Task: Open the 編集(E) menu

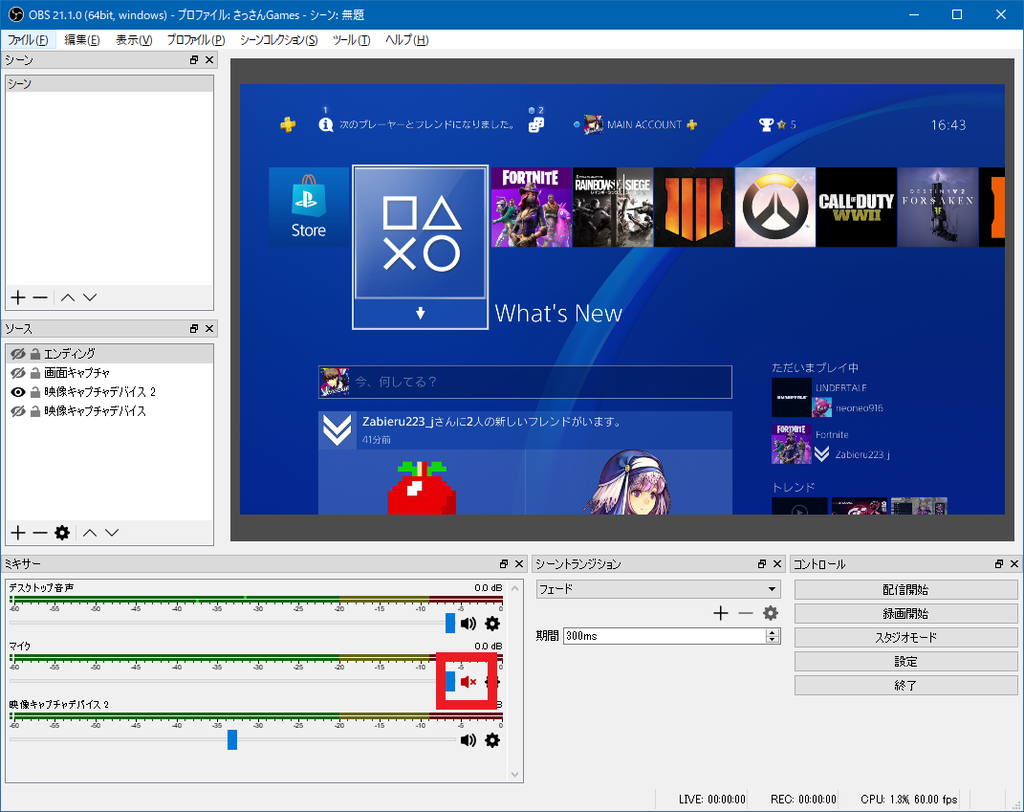Action: 82,40
